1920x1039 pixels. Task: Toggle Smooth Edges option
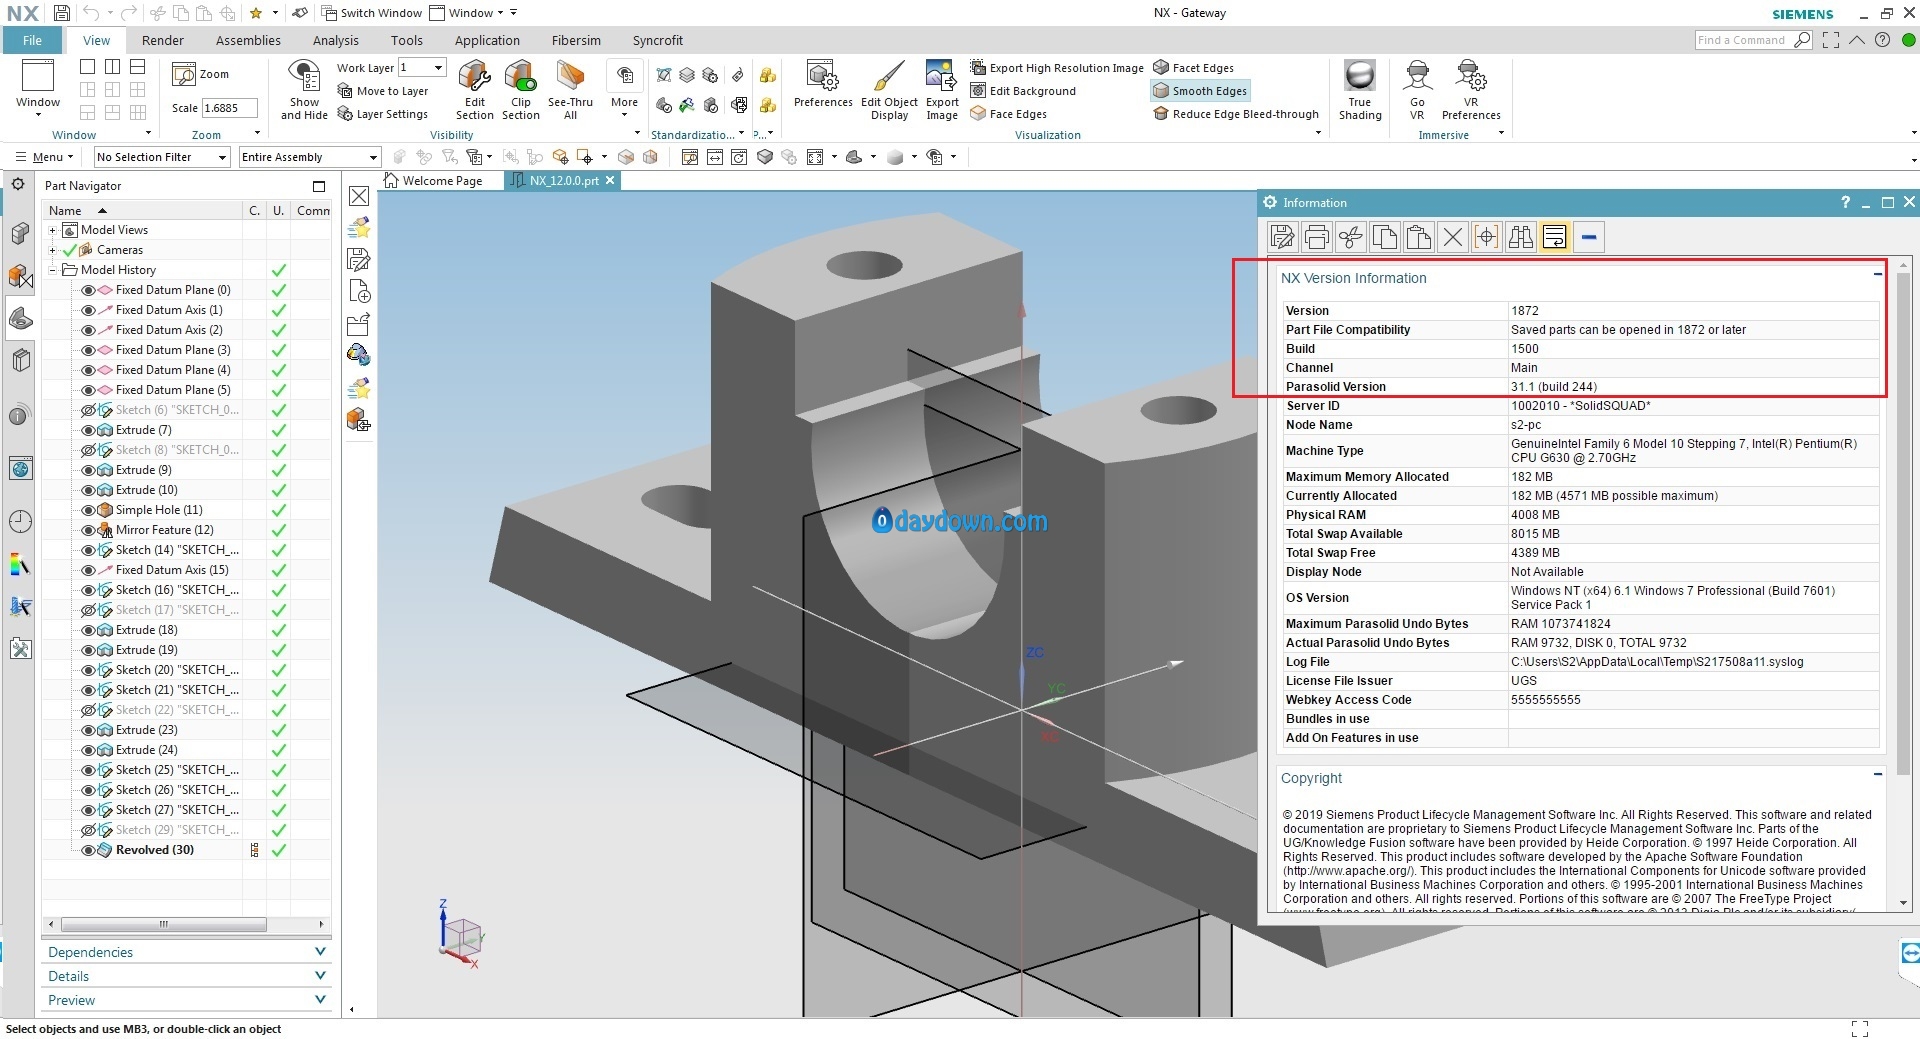click(x=1200, y=91)
